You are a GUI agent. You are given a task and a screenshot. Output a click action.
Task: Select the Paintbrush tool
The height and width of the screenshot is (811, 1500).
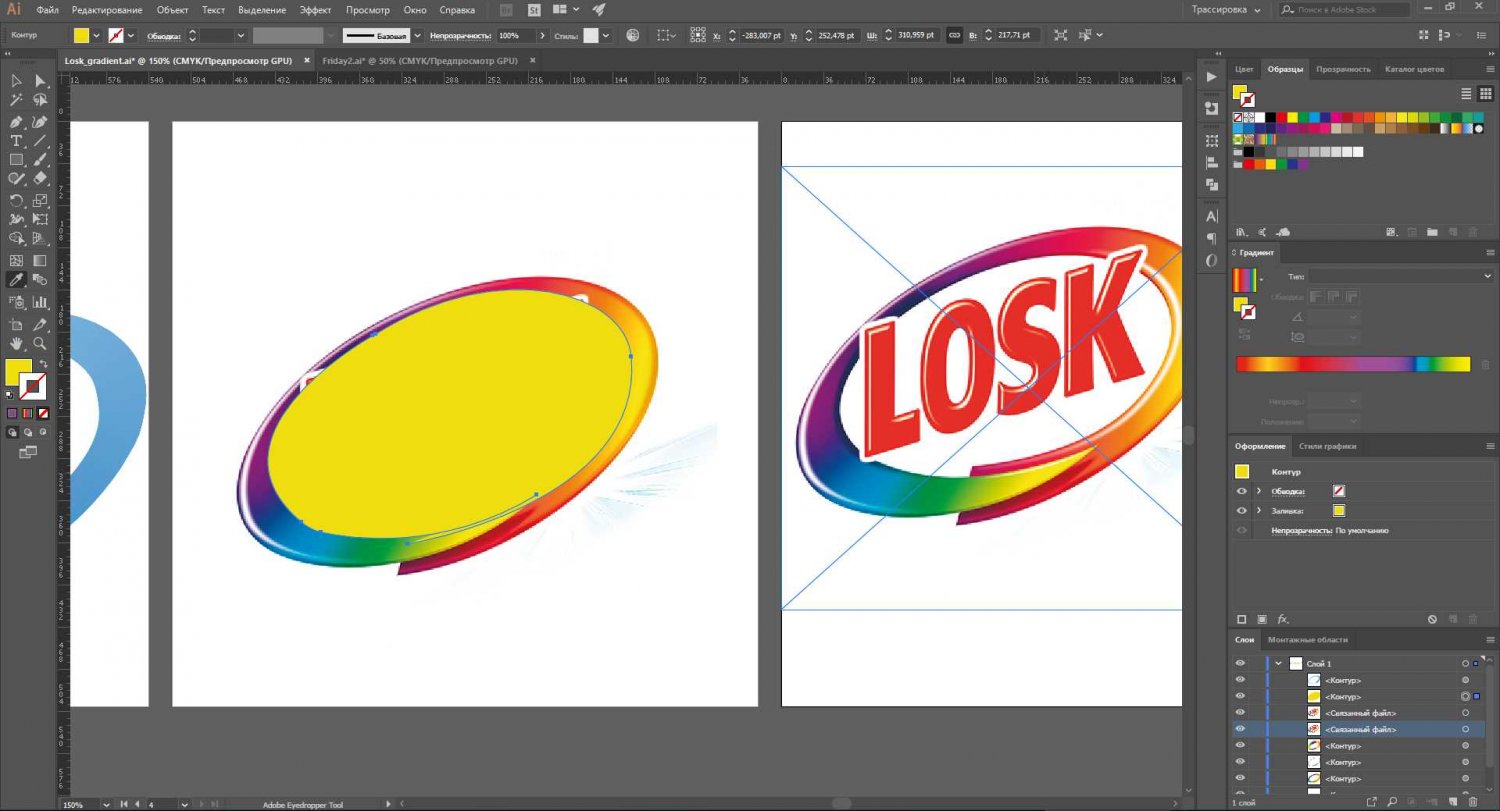(x=40, y=160)
